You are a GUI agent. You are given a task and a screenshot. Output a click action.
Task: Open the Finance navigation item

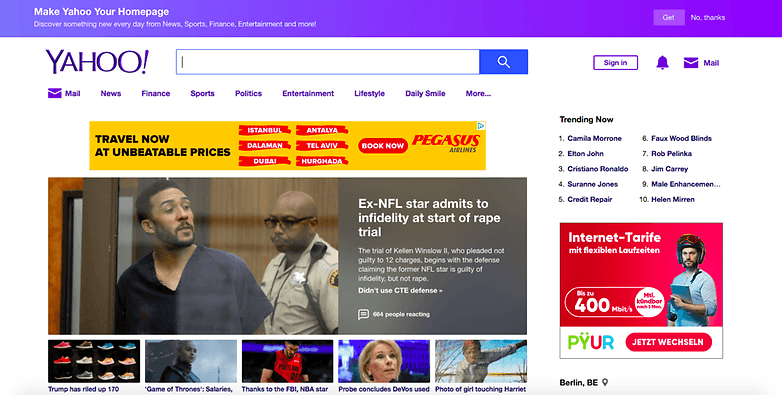pyautogui.click(x=156, y=93)
